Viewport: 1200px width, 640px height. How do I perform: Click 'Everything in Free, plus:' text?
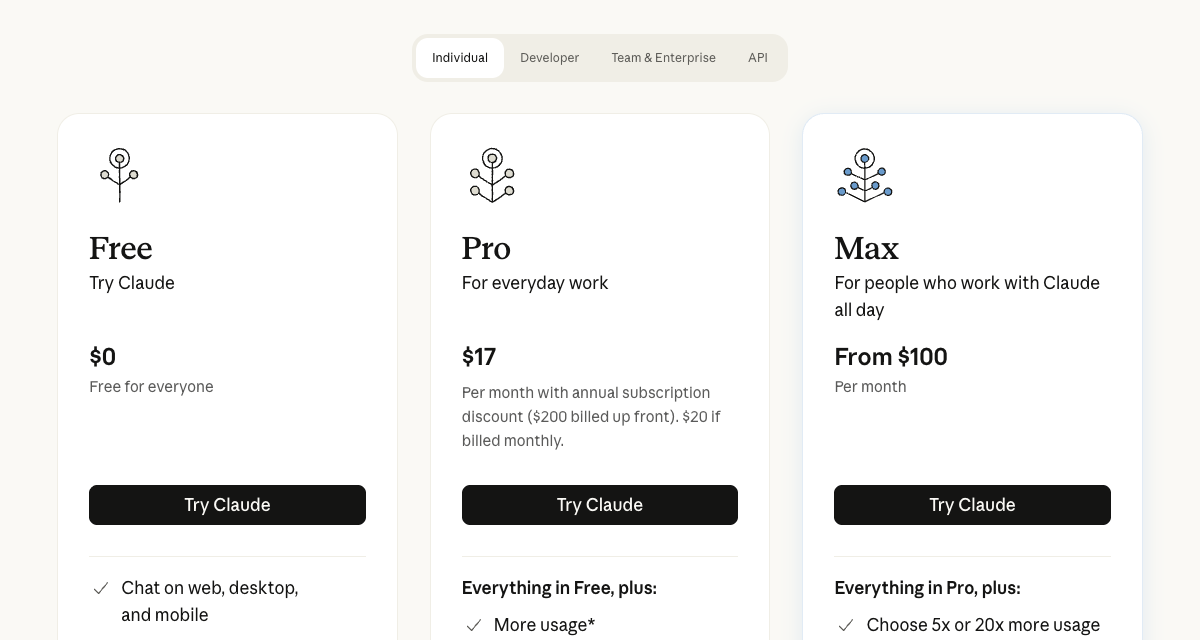(559, 588)
